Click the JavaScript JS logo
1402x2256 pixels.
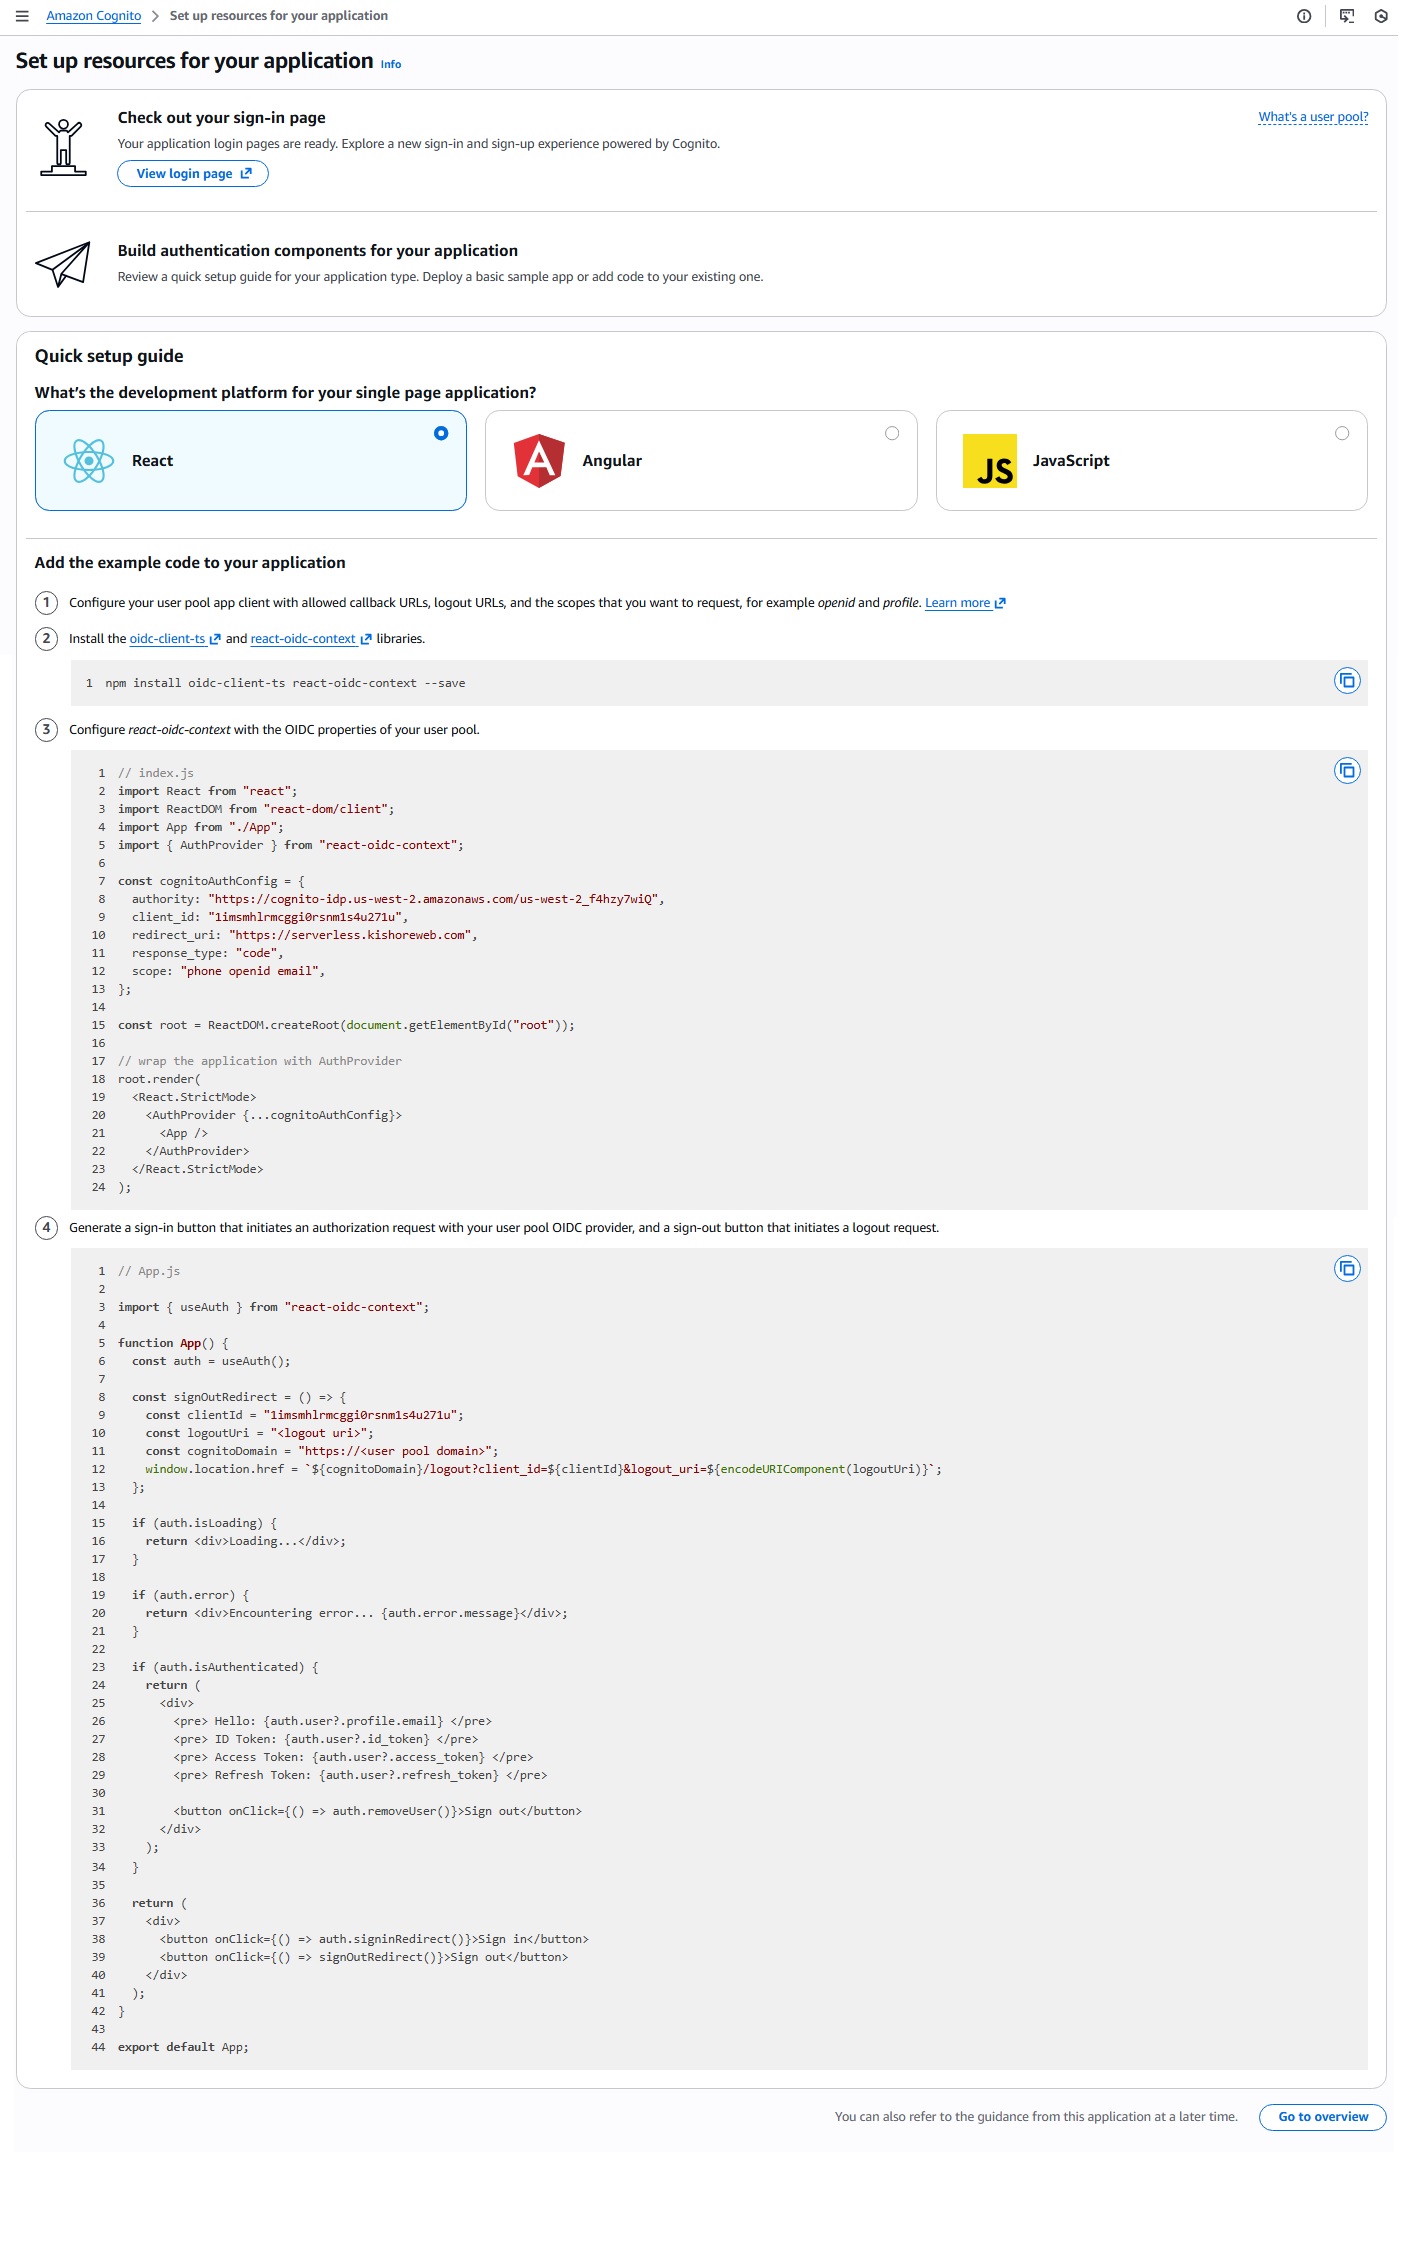click(989, 461)
